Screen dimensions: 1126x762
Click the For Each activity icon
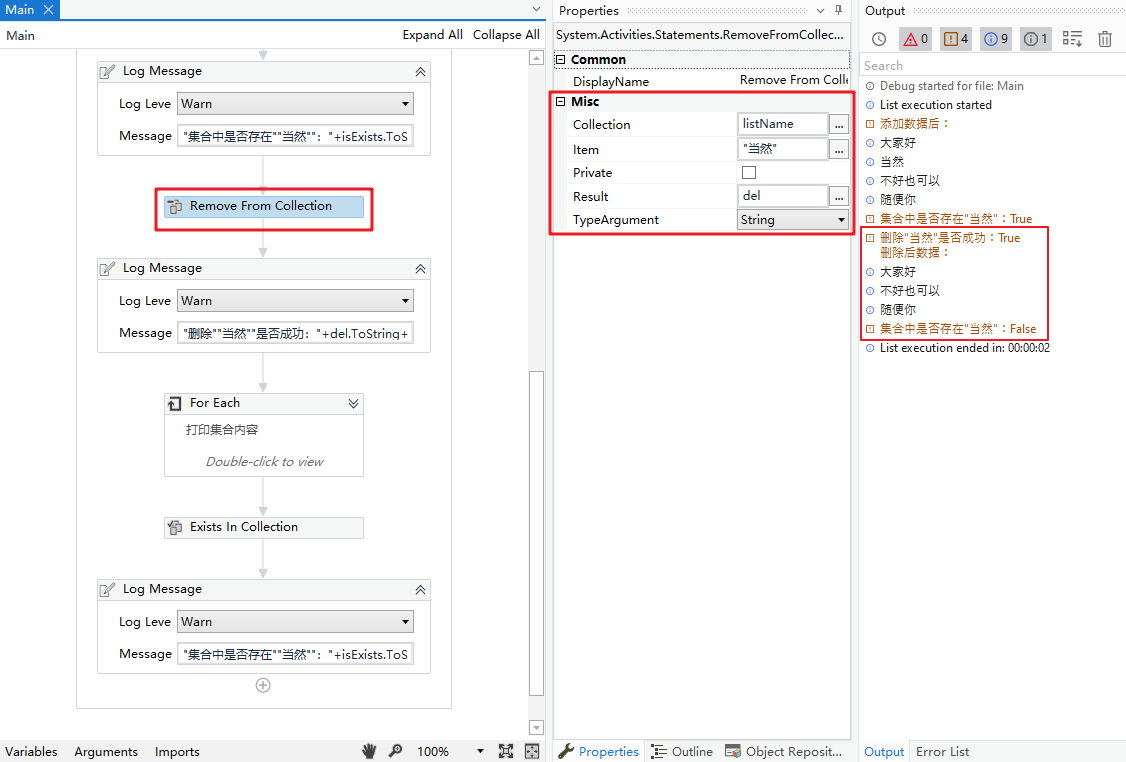pyautogui.click(x=177, y=403)
